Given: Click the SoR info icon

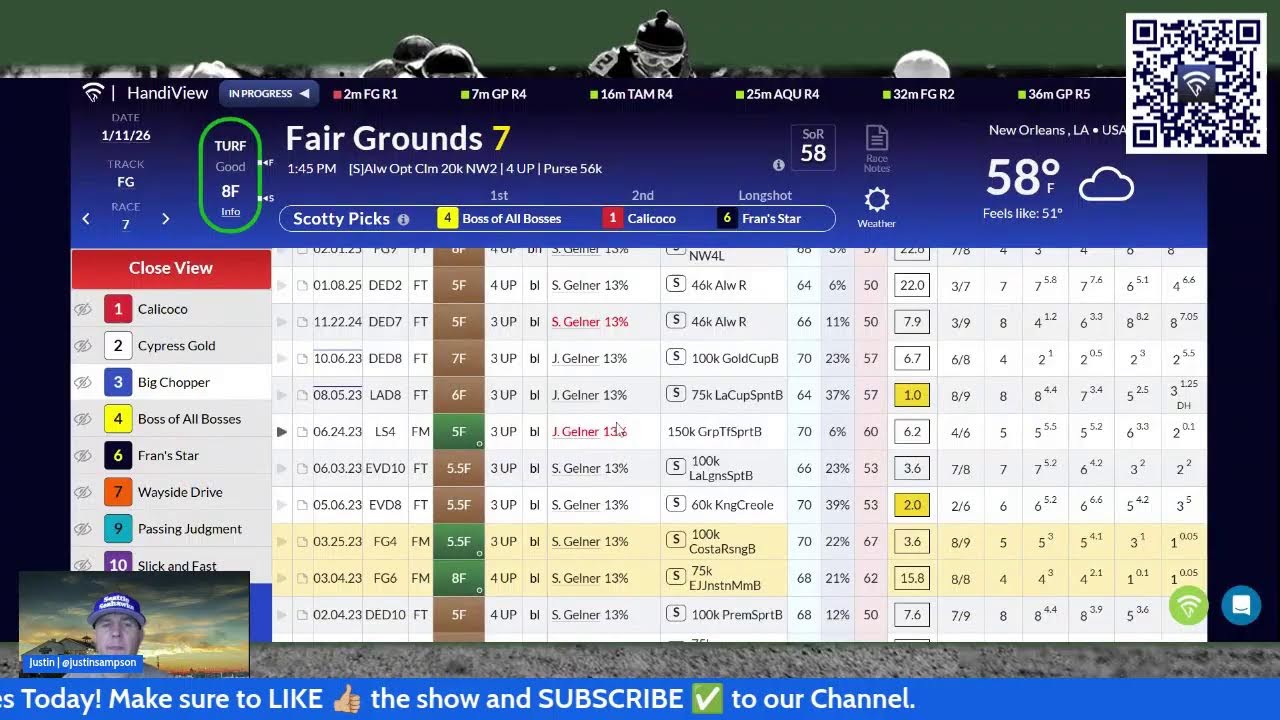Looking at the screenshot, I should [779, 165].
